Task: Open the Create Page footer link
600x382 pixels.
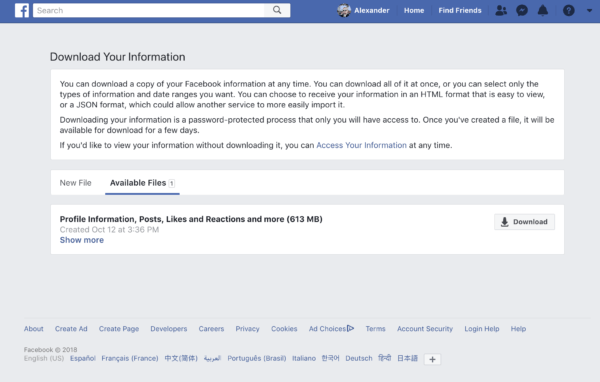Action: (119, 329)
